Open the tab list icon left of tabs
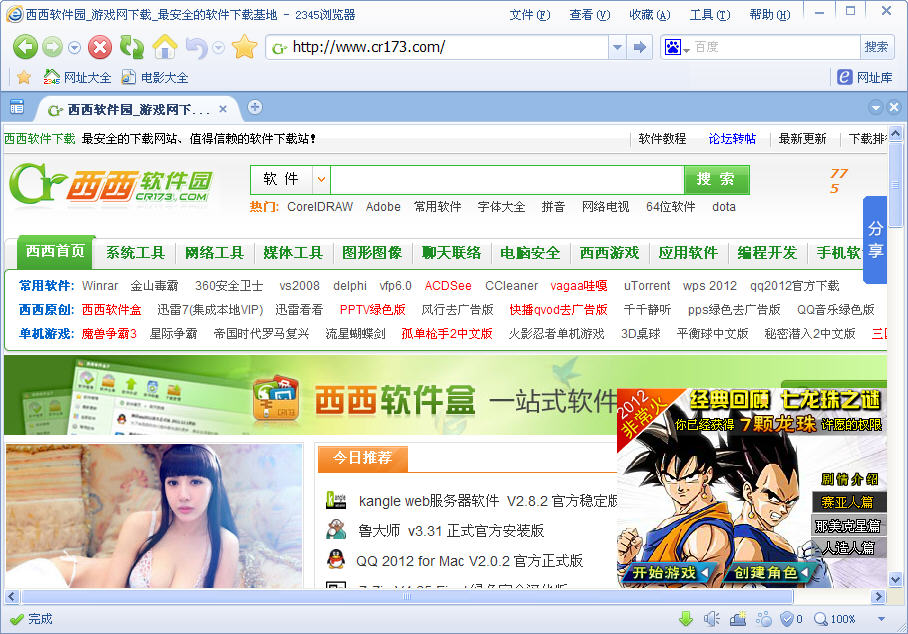908x634 pixels. 17,107
